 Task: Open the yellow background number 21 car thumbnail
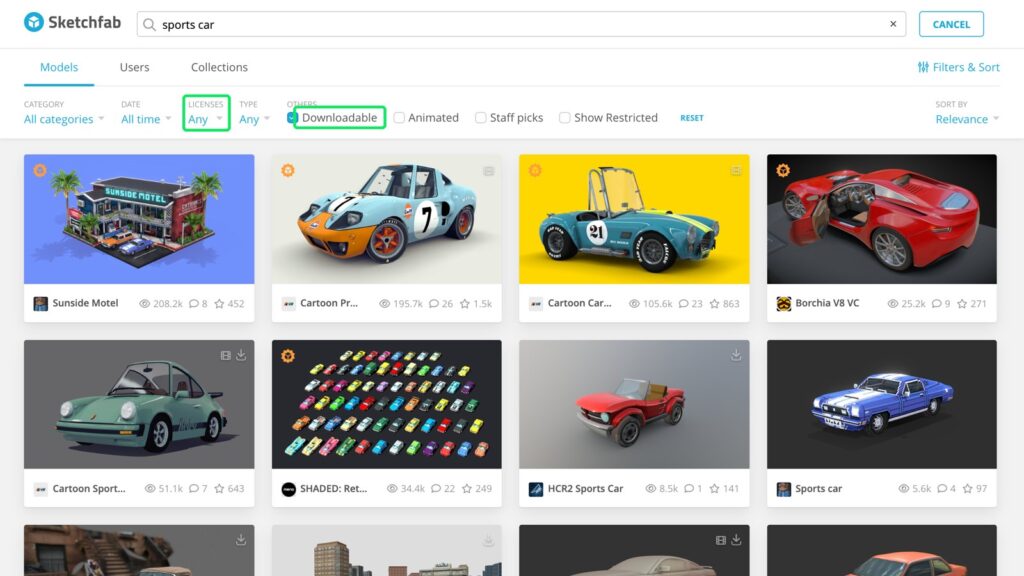pyautogui.click(x=634, y=219)
